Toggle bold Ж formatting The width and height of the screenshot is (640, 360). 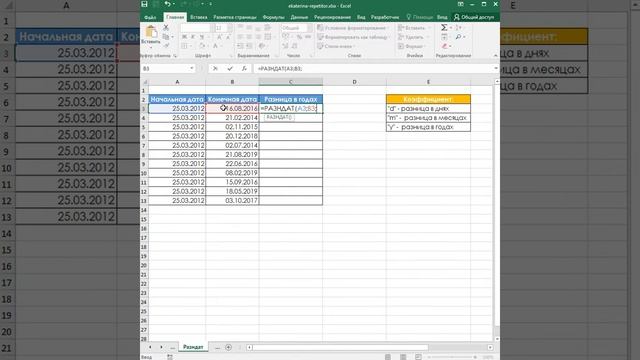[x=184, y=37]
